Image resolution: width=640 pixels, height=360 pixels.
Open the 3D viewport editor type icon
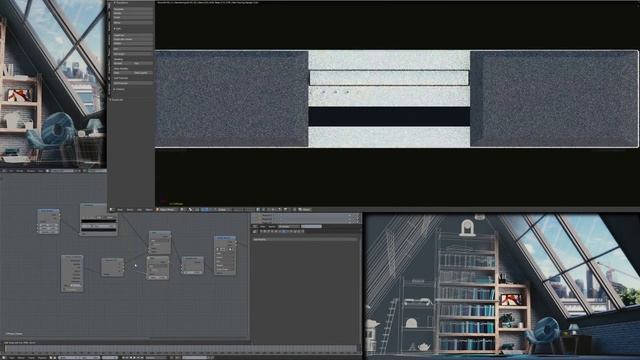112,209
